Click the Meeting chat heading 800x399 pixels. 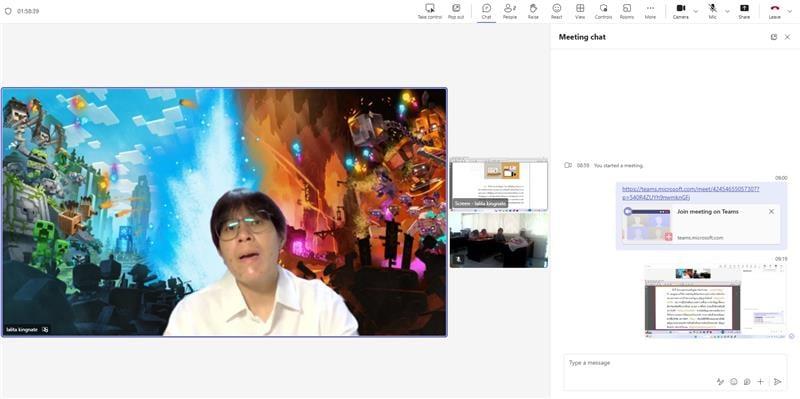click(x=582, y=37)
